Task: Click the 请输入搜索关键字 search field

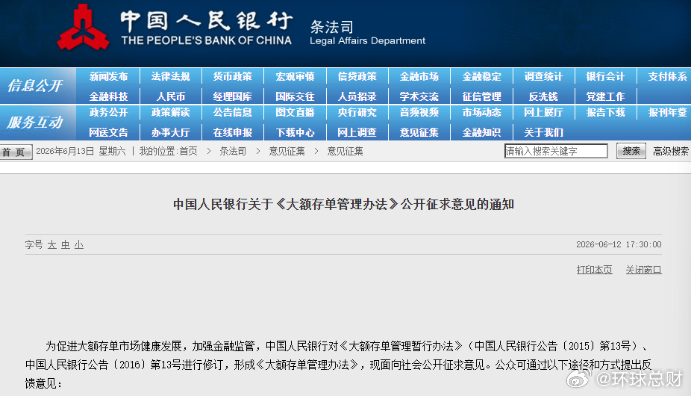Action: click(556, 151)
